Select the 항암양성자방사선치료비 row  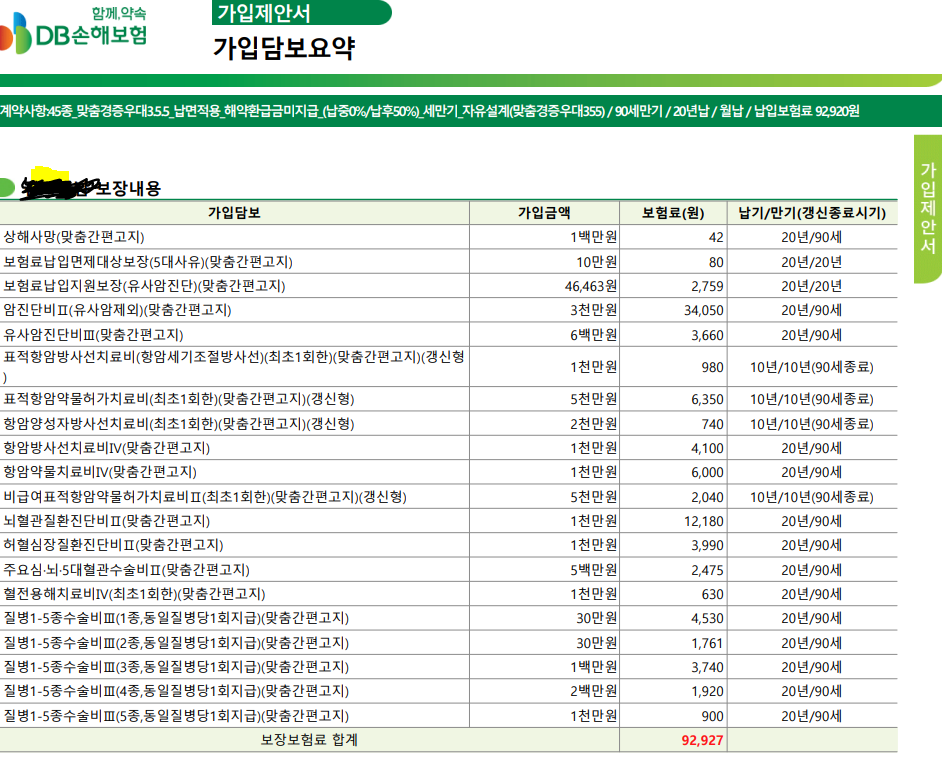[x=449, y=424]
